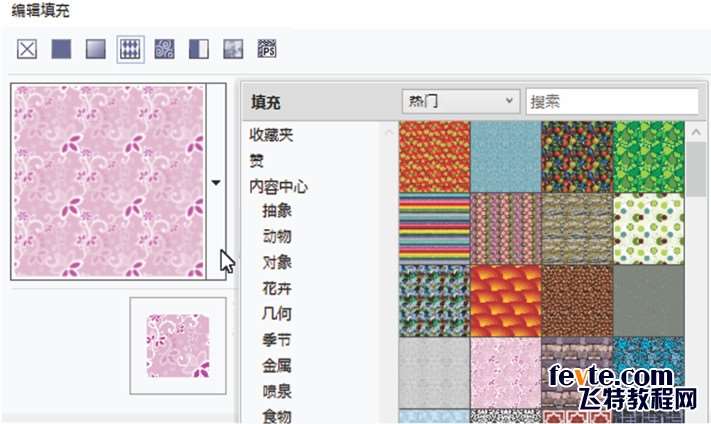Screen dimensions: 711x424
Task: Select the pink dotted columns pattern thumbnail
Action: pos(506,229)
